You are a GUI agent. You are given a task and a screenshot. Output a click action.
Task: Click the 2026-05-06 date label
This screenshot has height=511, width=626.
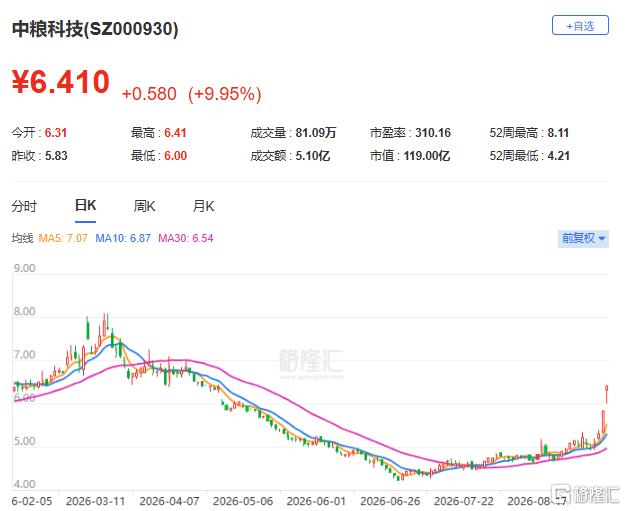coord(243,501)
